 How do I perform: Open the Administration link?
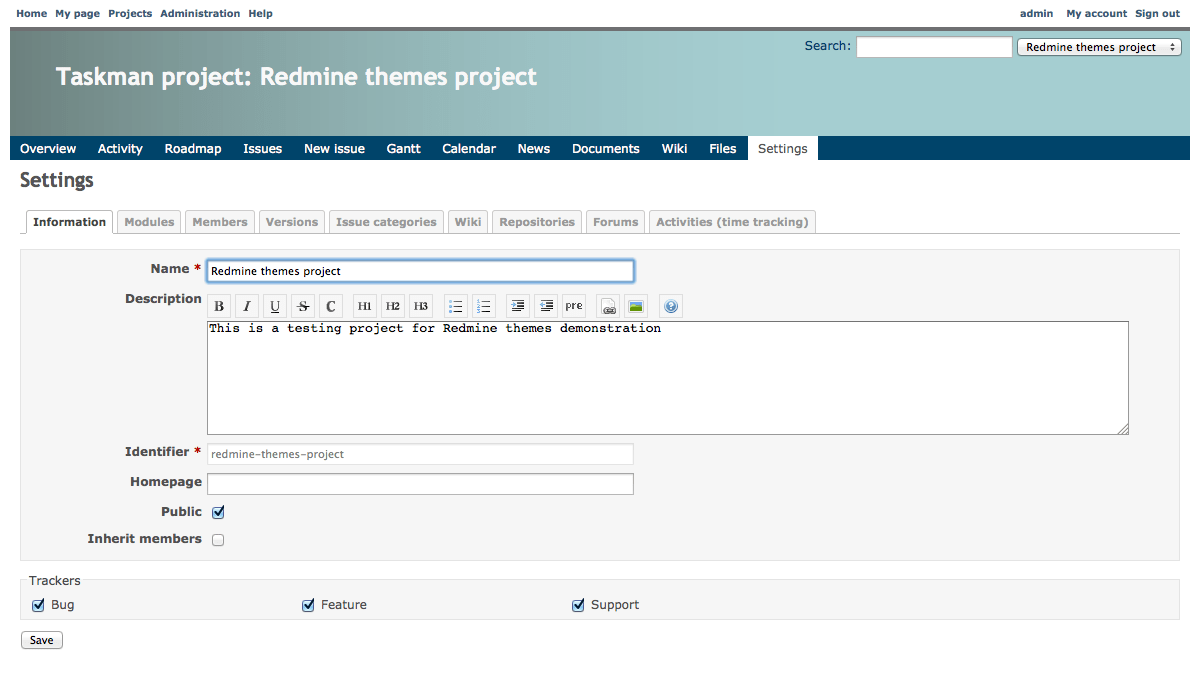pos(200,14)
